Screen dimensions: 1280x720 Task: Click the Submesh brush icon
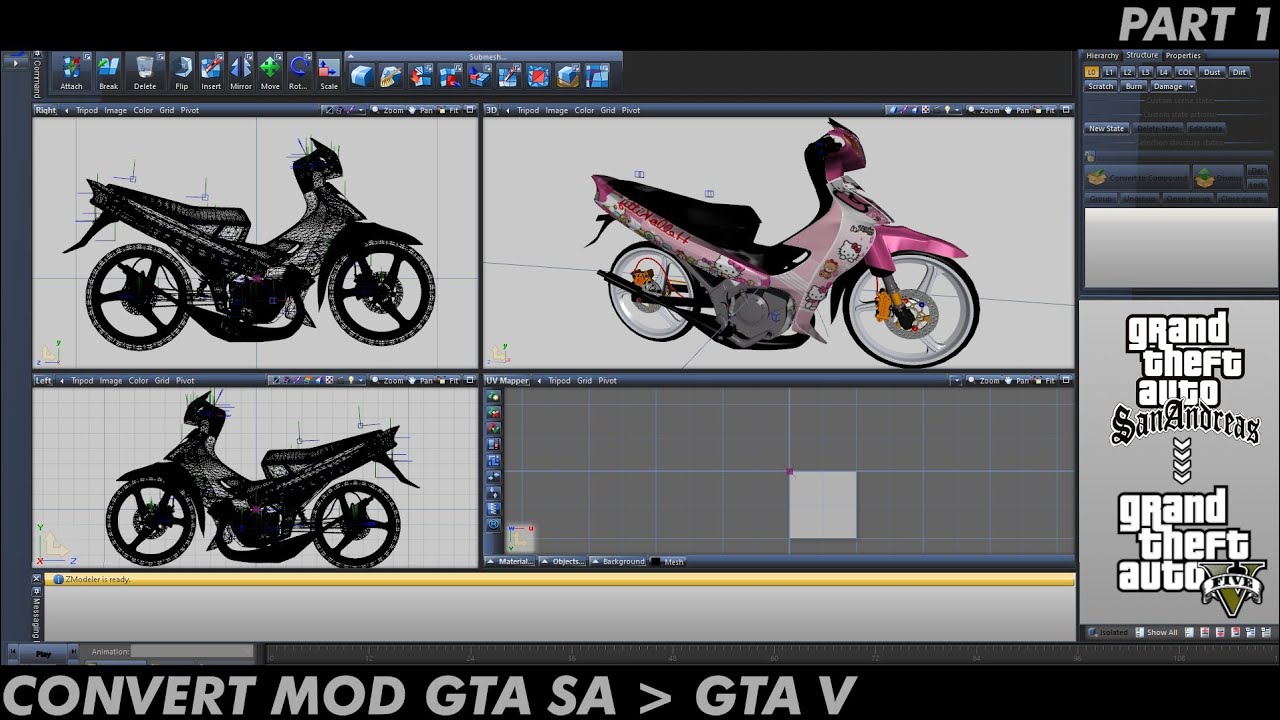tap(391, 76)
